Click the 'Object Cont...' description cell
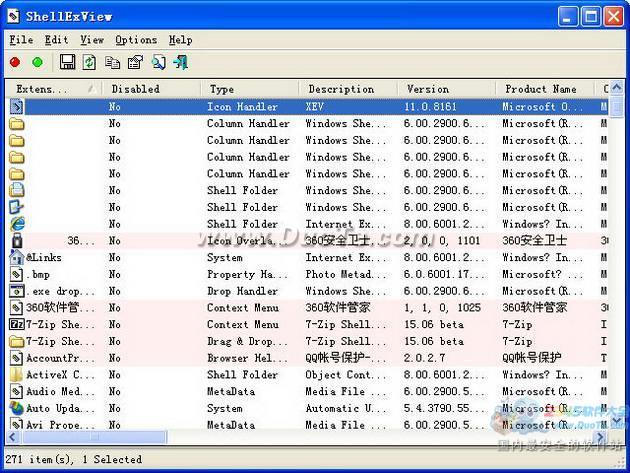630x473 pixels. [346, 375]
